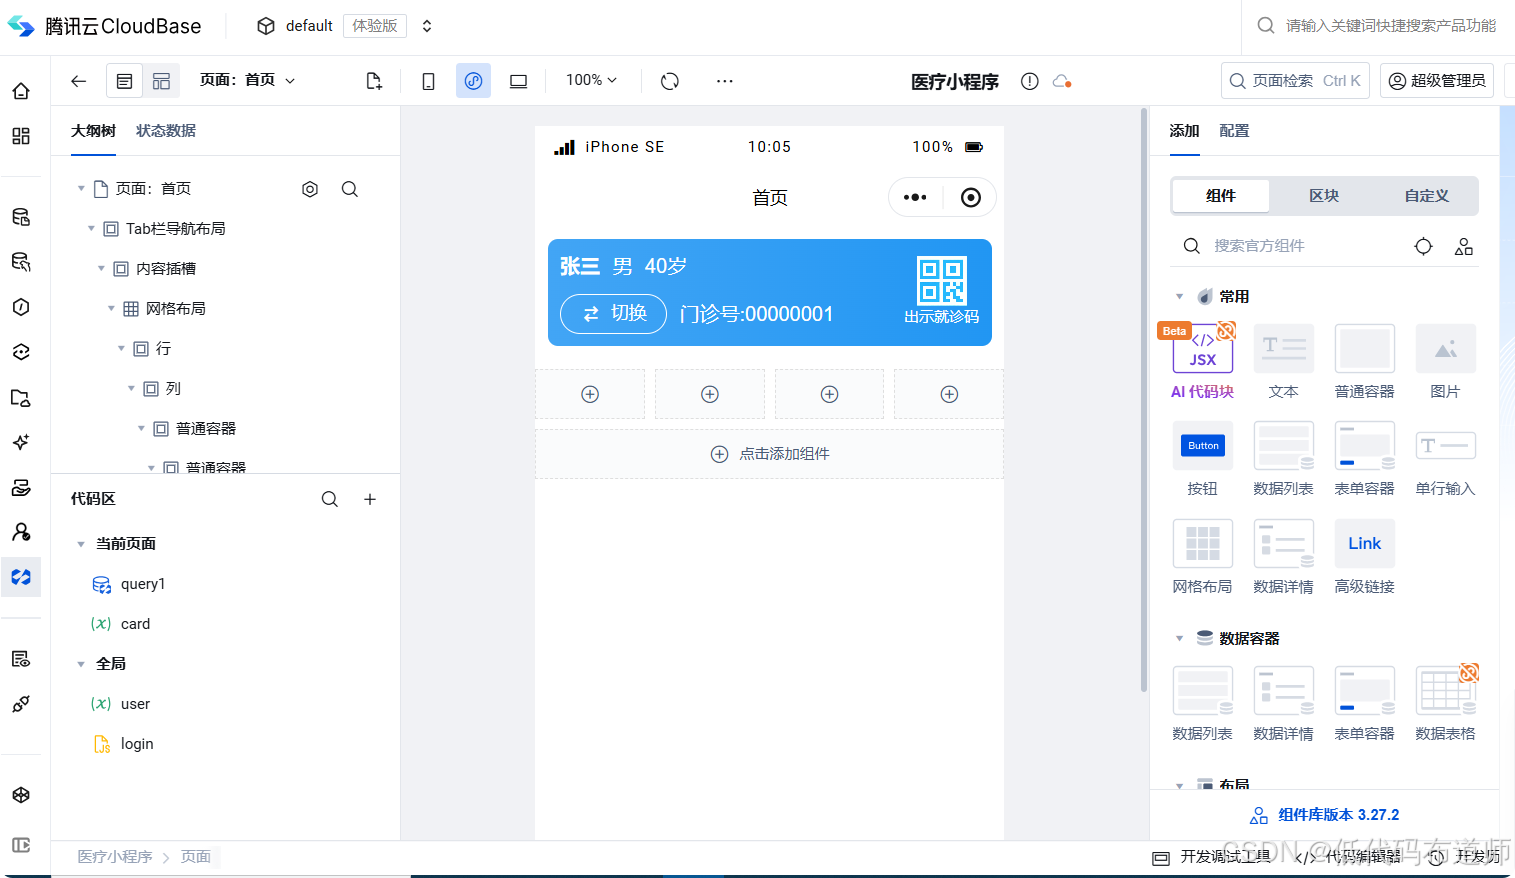Collapse the Tab栏导航布局 tree node
The height and width of the screenshot is (878, 1515).
pyautogui.click(x=91, y=228)
